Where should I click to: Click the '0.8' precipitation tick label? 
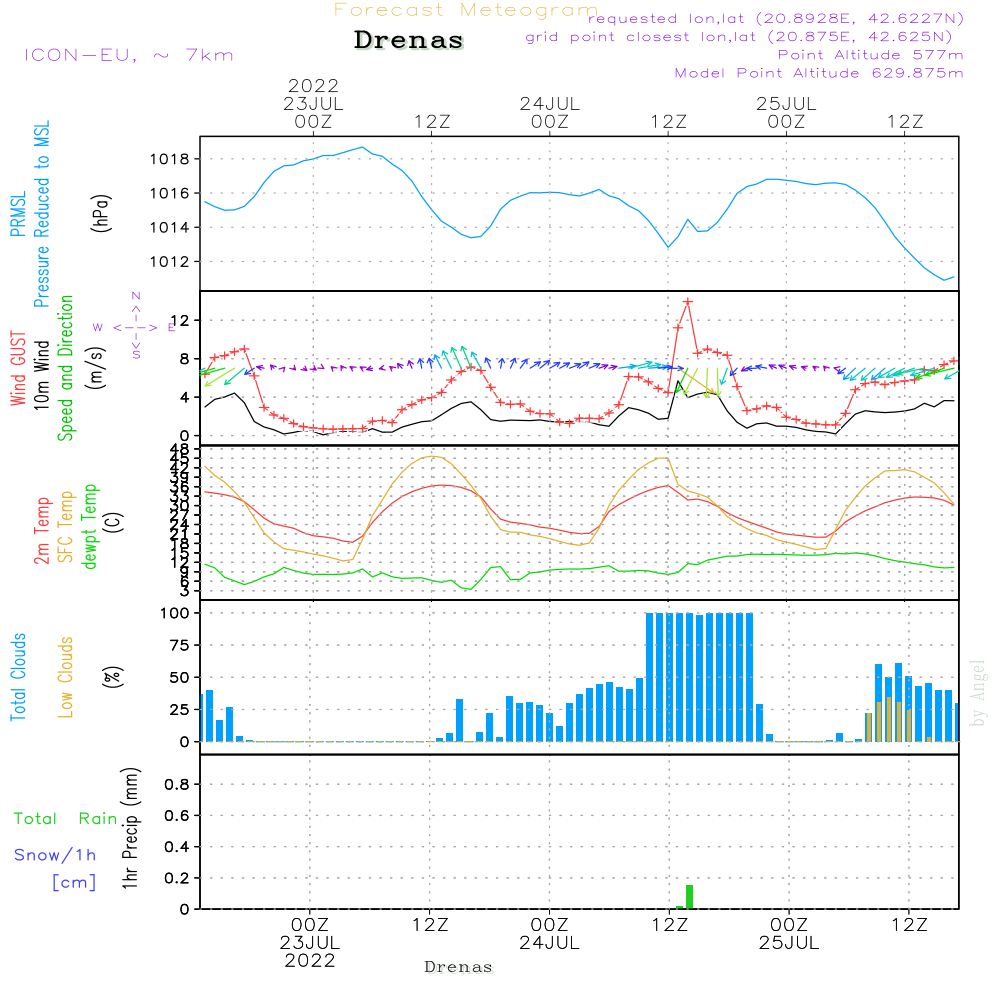[177, 784]
